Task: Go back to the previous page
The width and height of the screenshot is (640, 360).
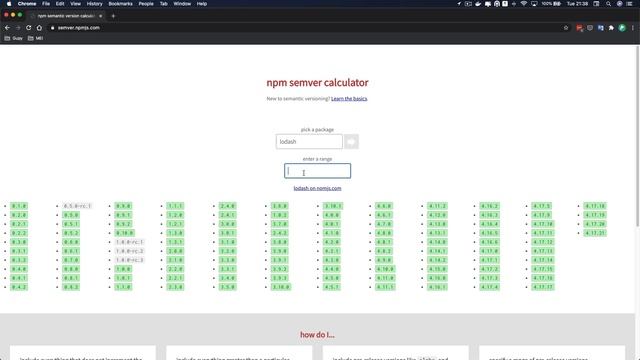Action: pos(7,28)
